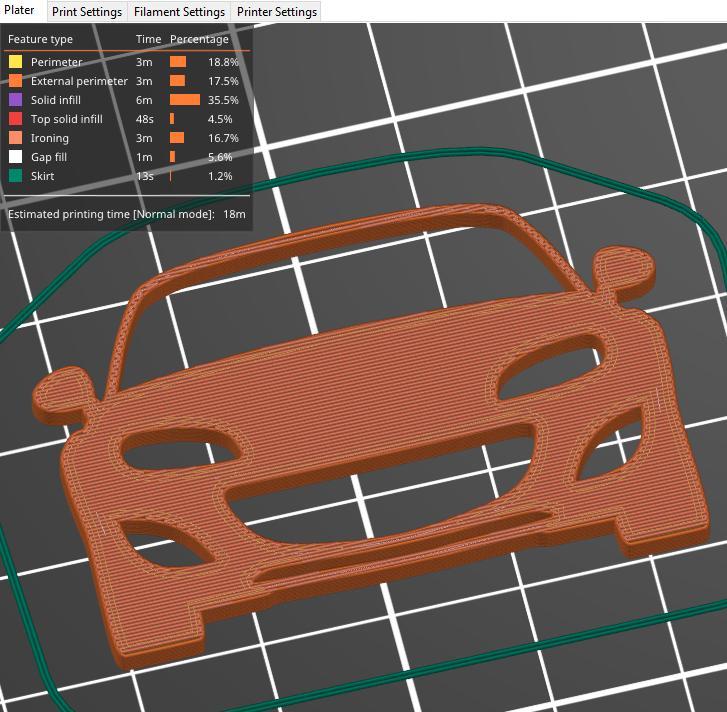
Task: Click the purple Solid infill swatch
Action: (15, 100)
